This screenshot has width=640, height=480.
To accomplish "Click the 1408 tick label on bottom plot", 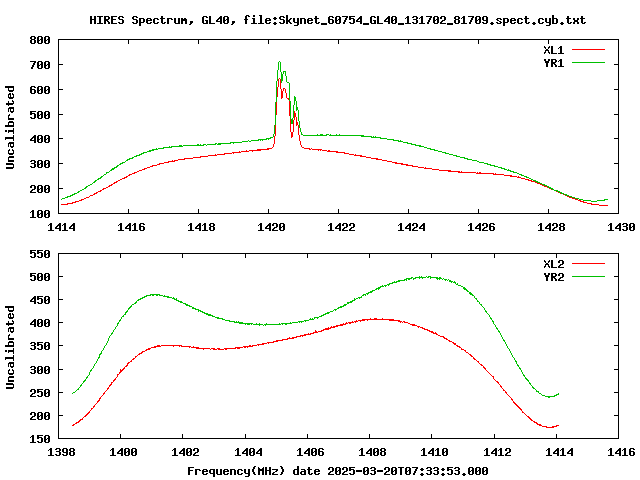I will tap(372, 452).
